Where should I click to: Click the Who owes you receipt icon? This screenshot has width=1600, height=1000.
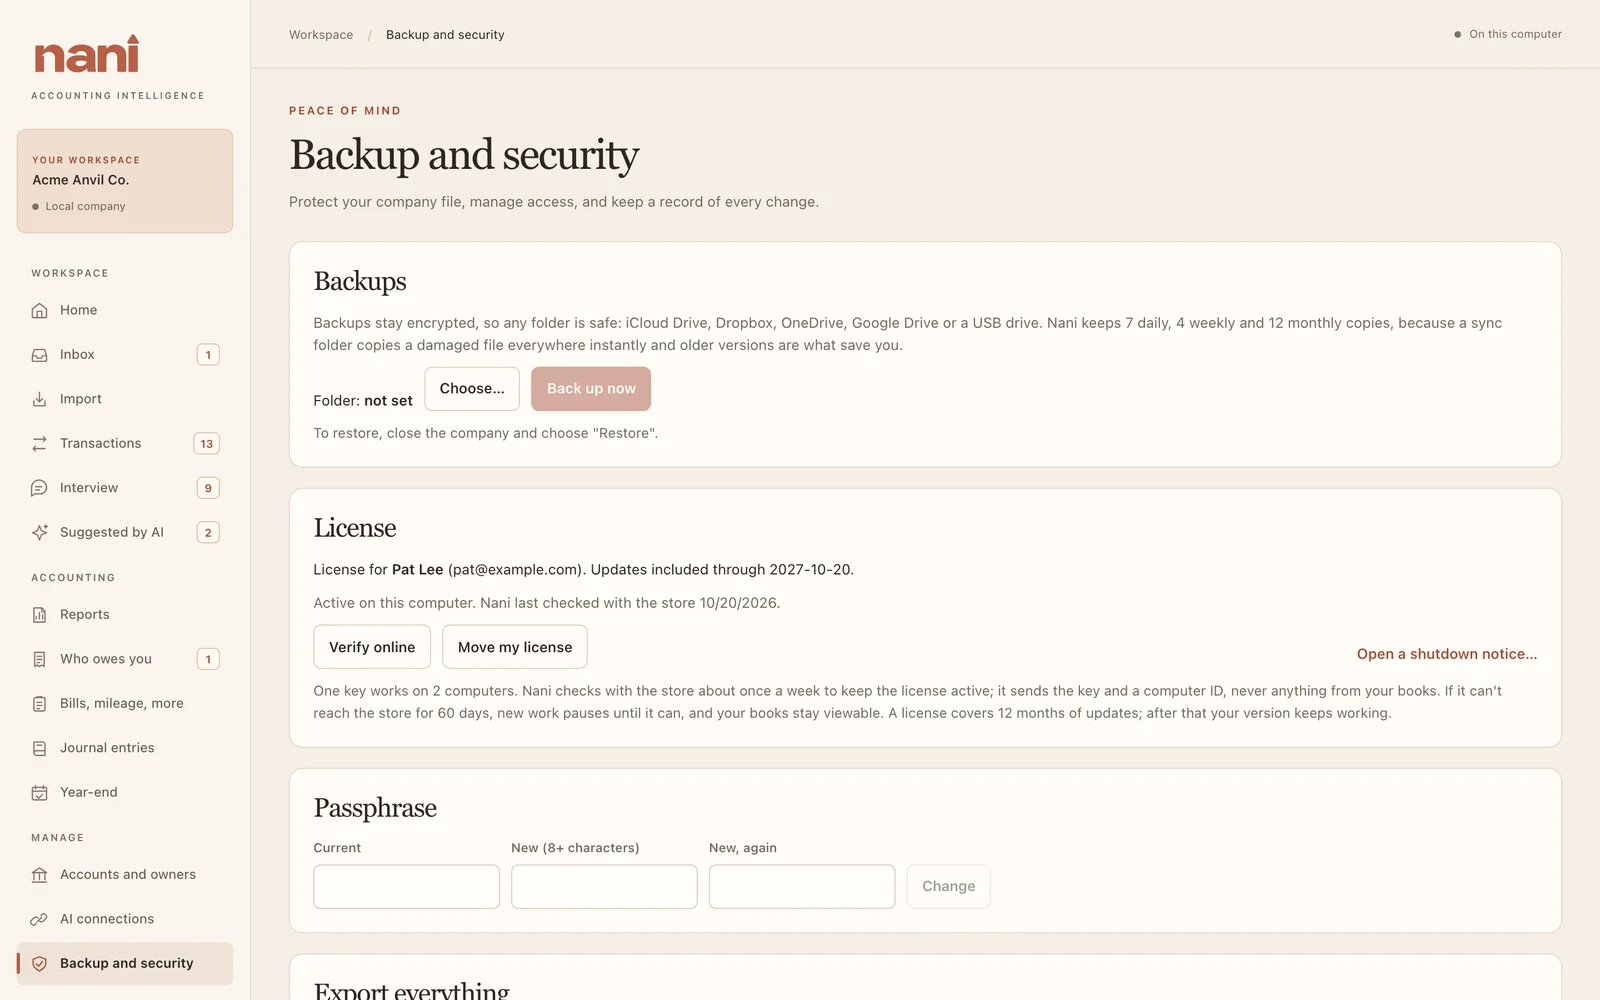tap(39, 659)
